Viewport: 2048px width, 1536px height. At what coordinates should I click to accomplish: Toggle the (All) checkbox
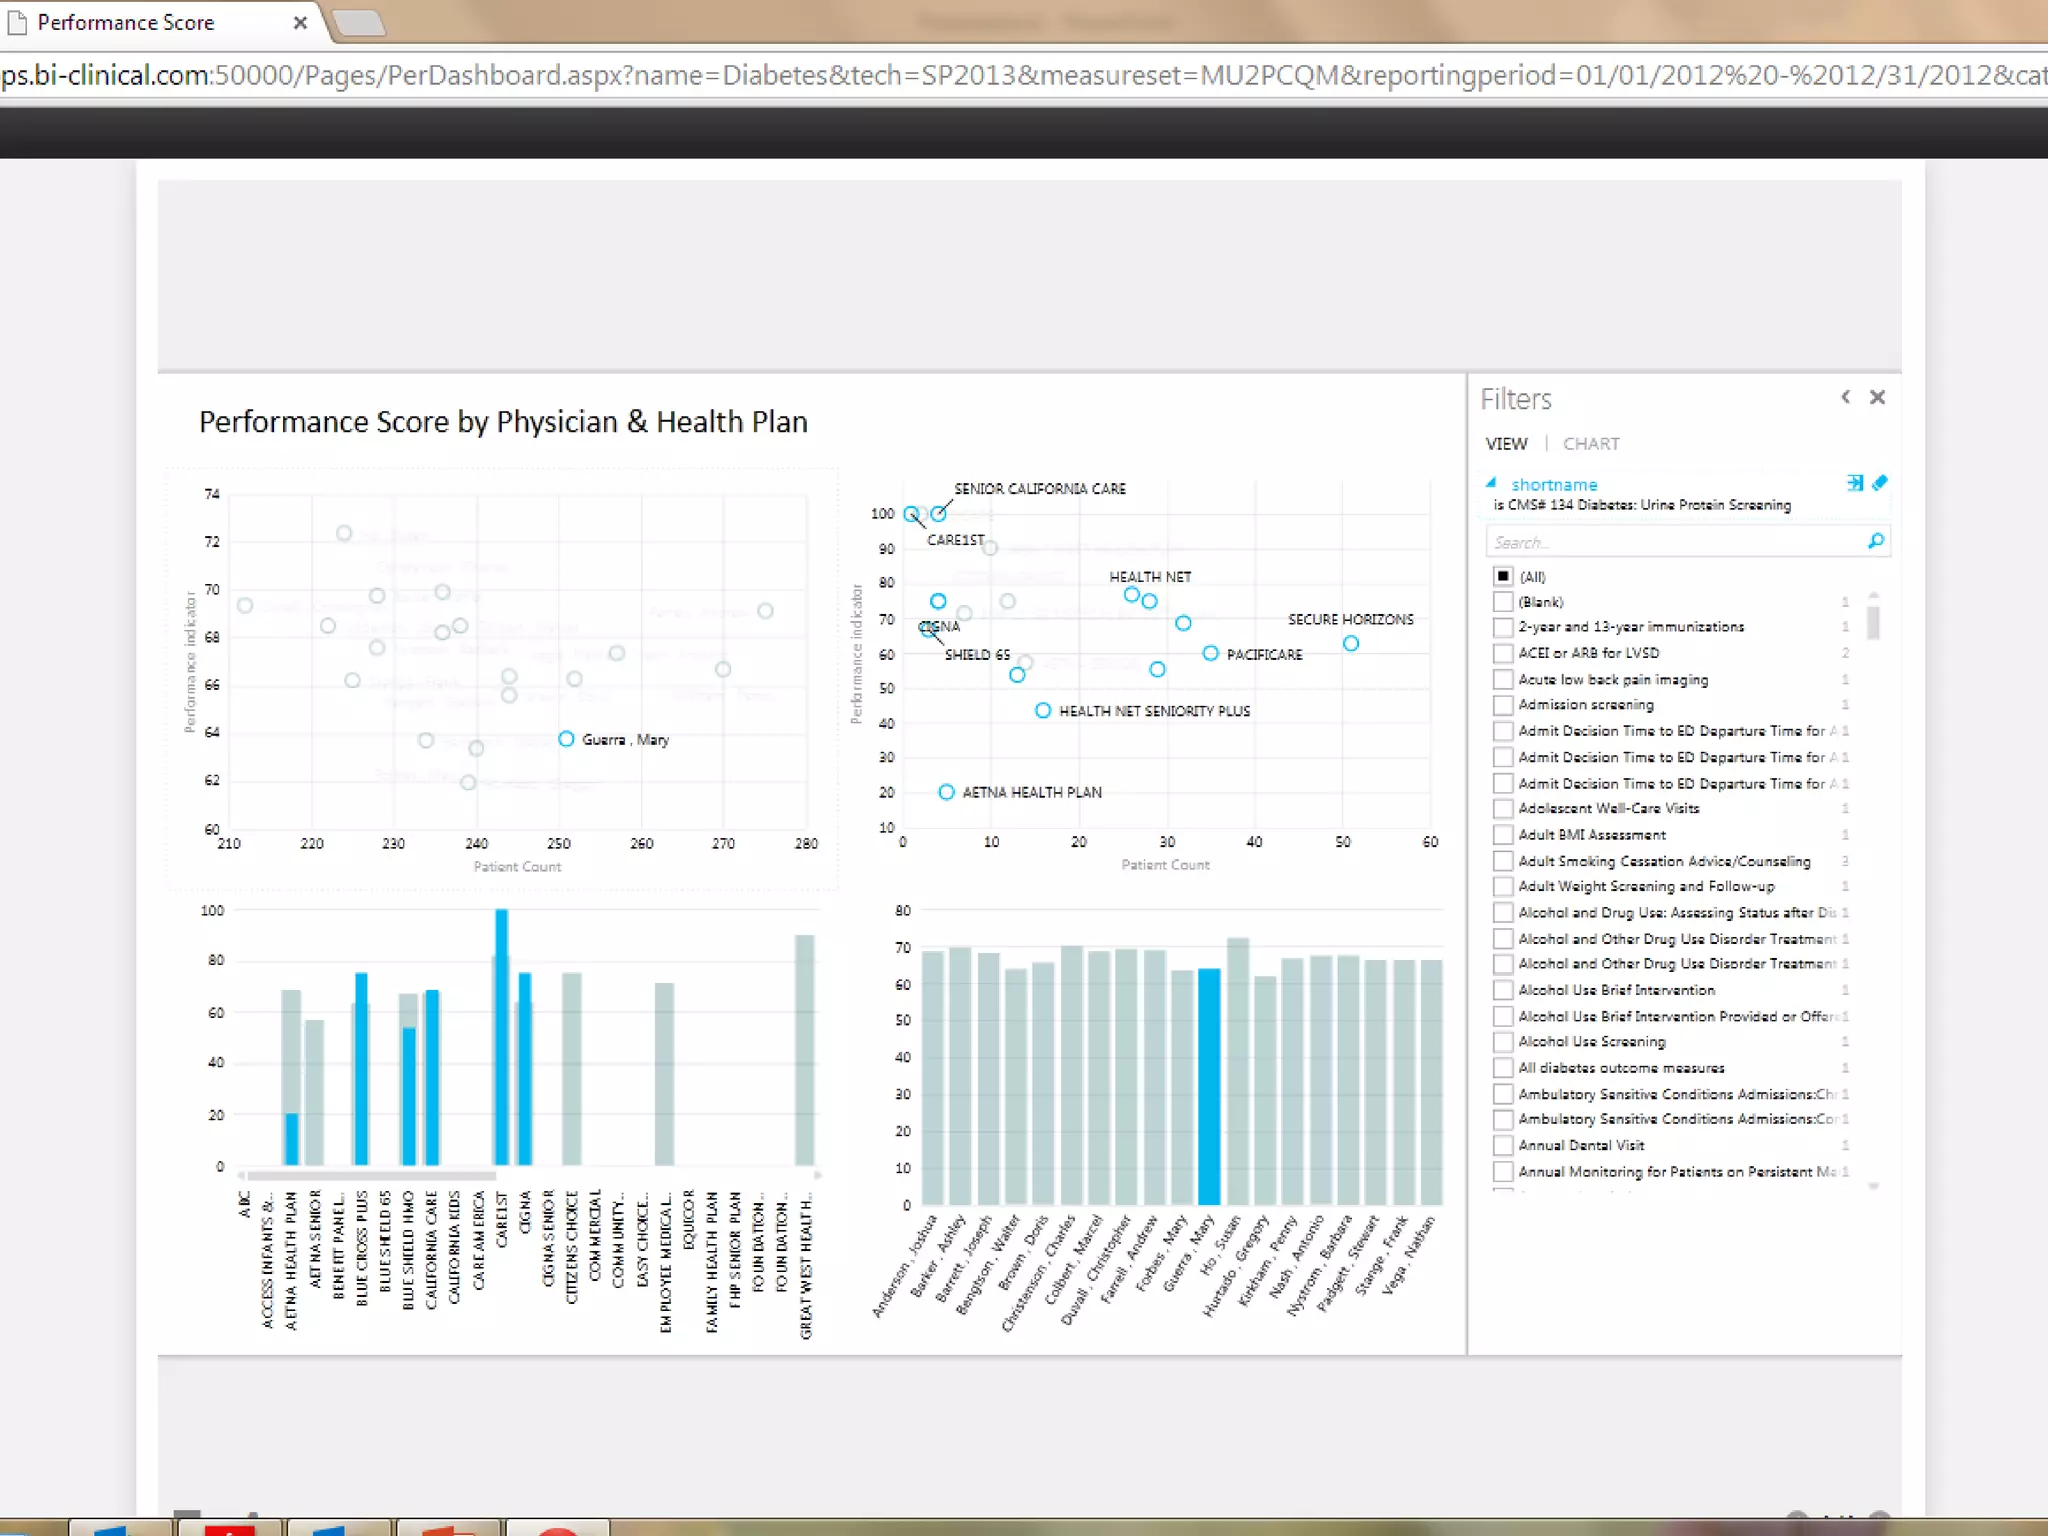[1503, 576]
